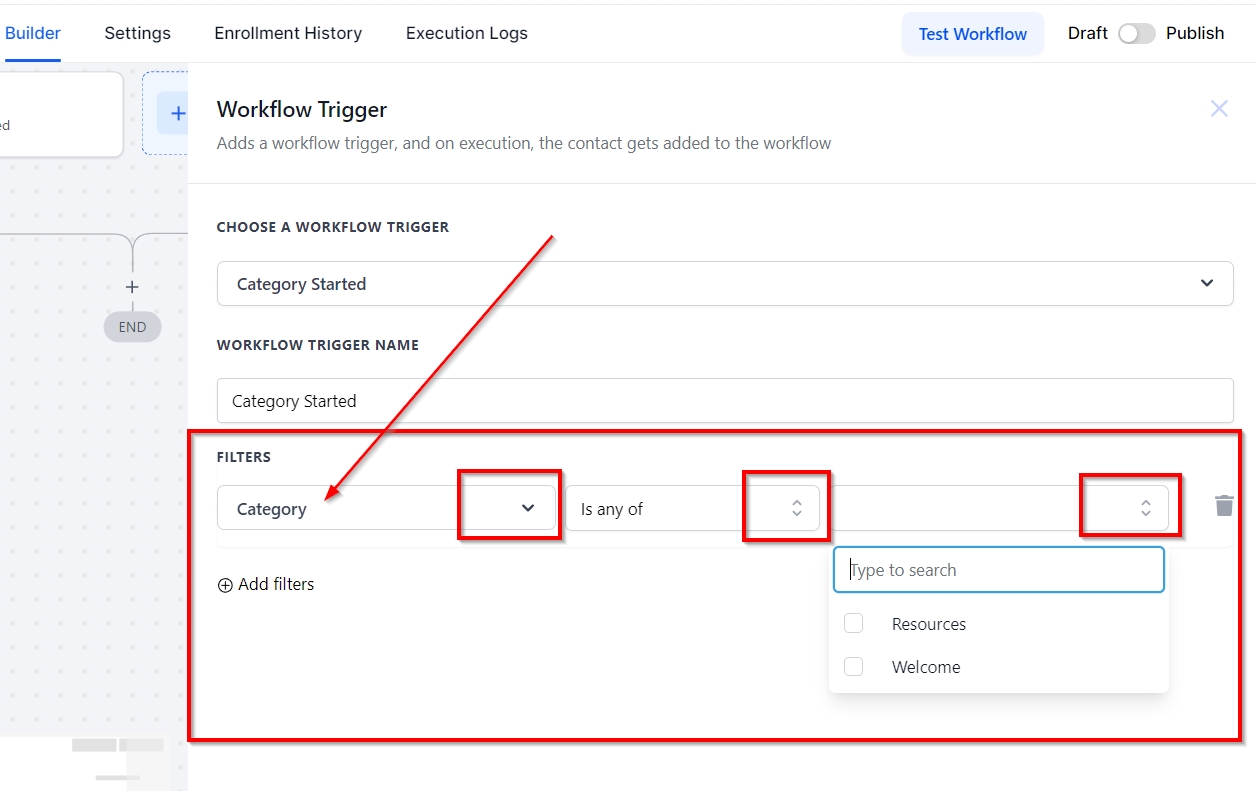This screenshot has height=791, width=1256.
Task: Check the Resources option
Action: (x=854, y=624)
